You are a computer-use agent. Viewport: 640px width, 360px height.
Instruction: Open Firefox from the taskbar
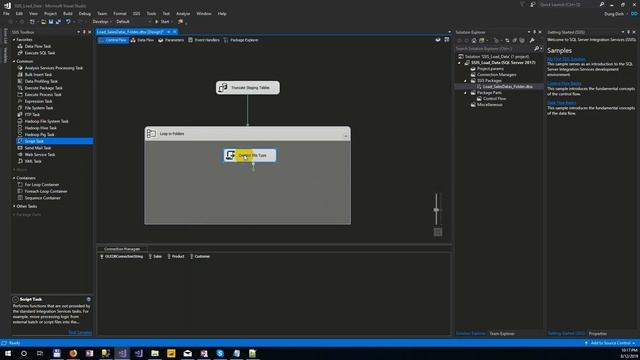point(73,353)
